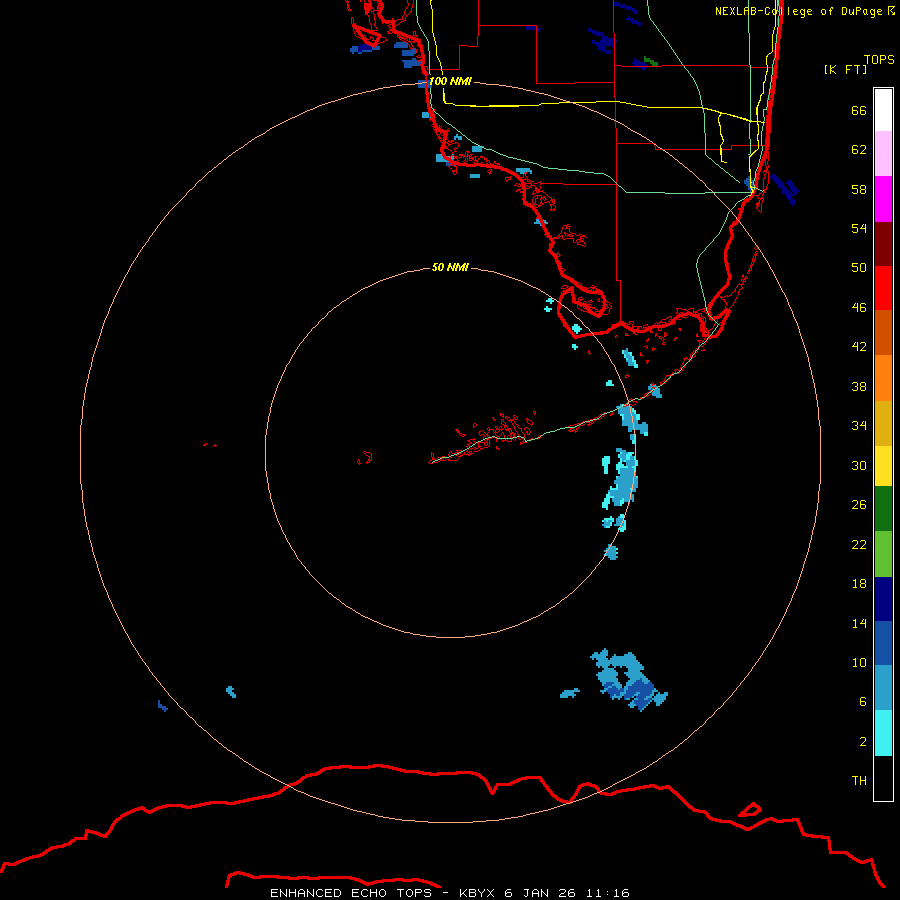Image resolution: width=900 pixels, height=900 pixels.
Task: Click the legend value '18'
Action: [x=859, y=584]
